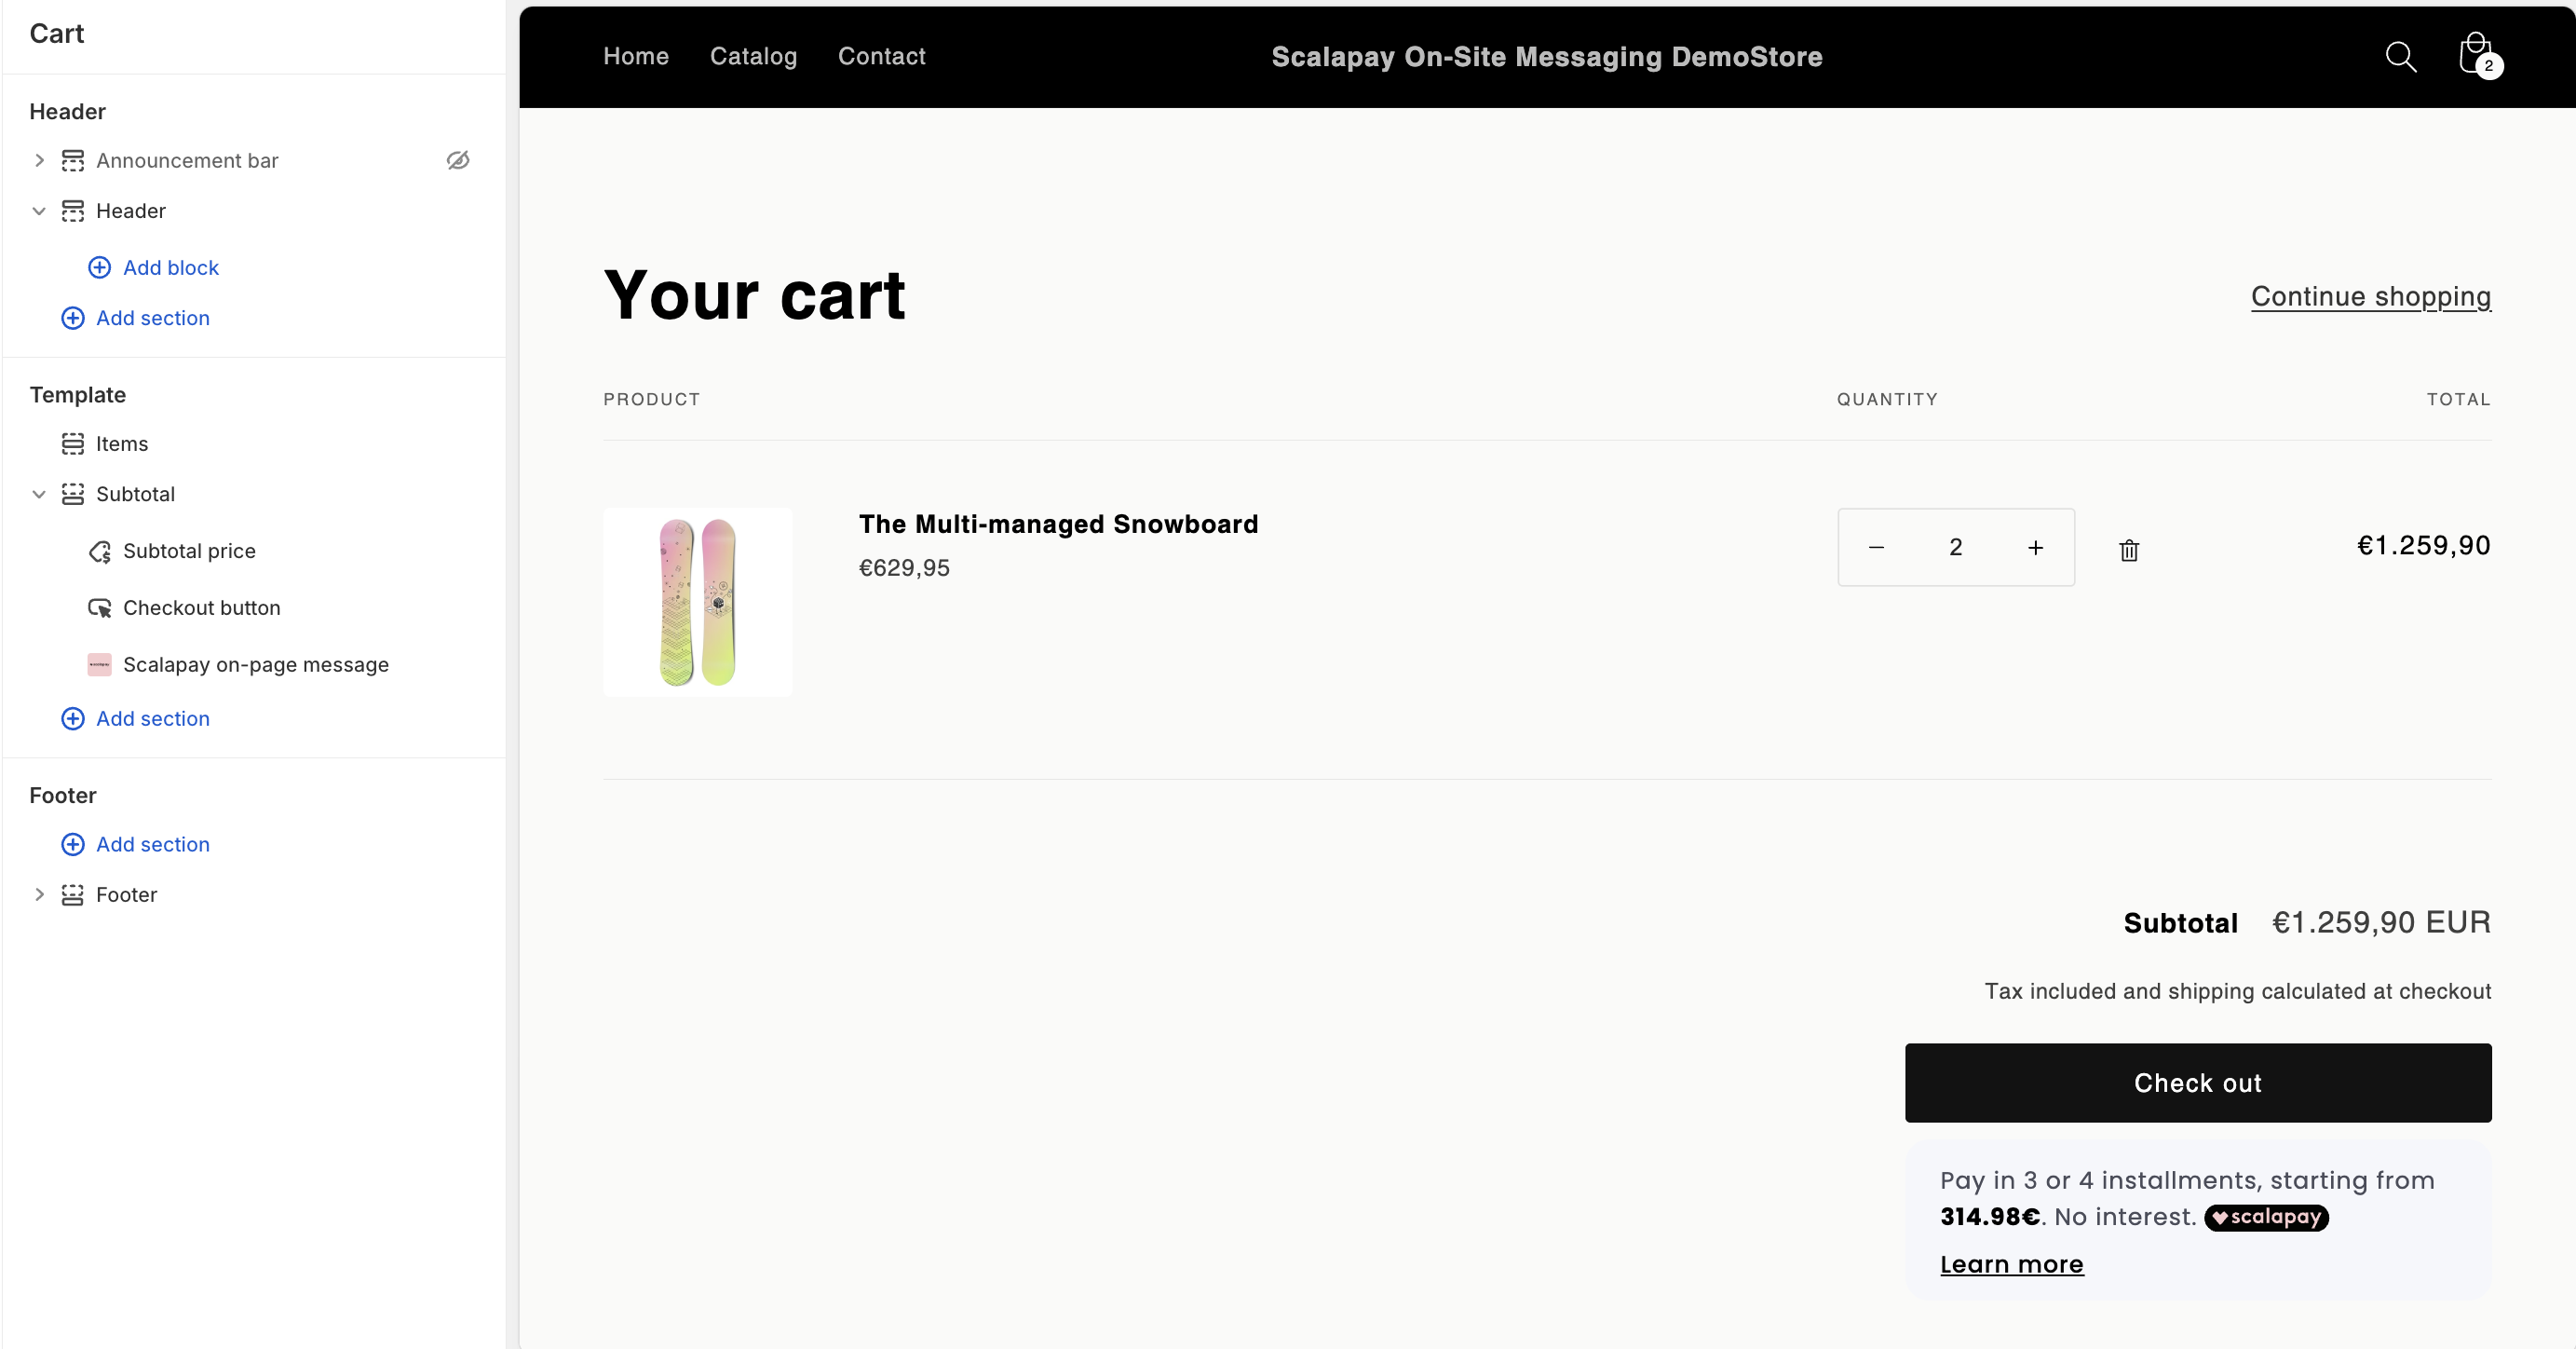Click the Items section icon
This screenshot has height=1349, width=2576.
[x=72, y=444]
